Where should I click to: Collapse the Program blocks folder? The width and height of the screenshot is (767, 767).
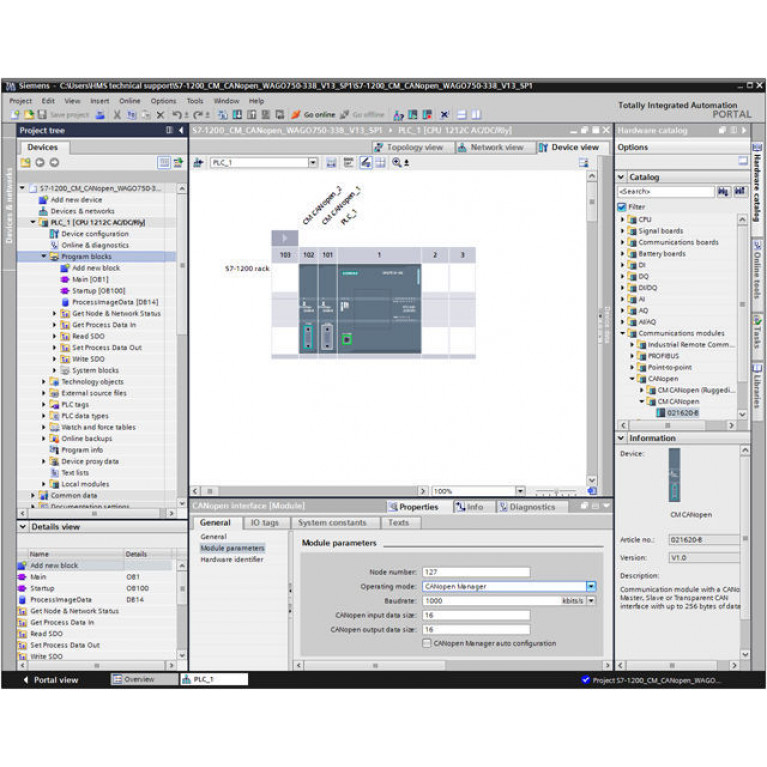point(44,256)
